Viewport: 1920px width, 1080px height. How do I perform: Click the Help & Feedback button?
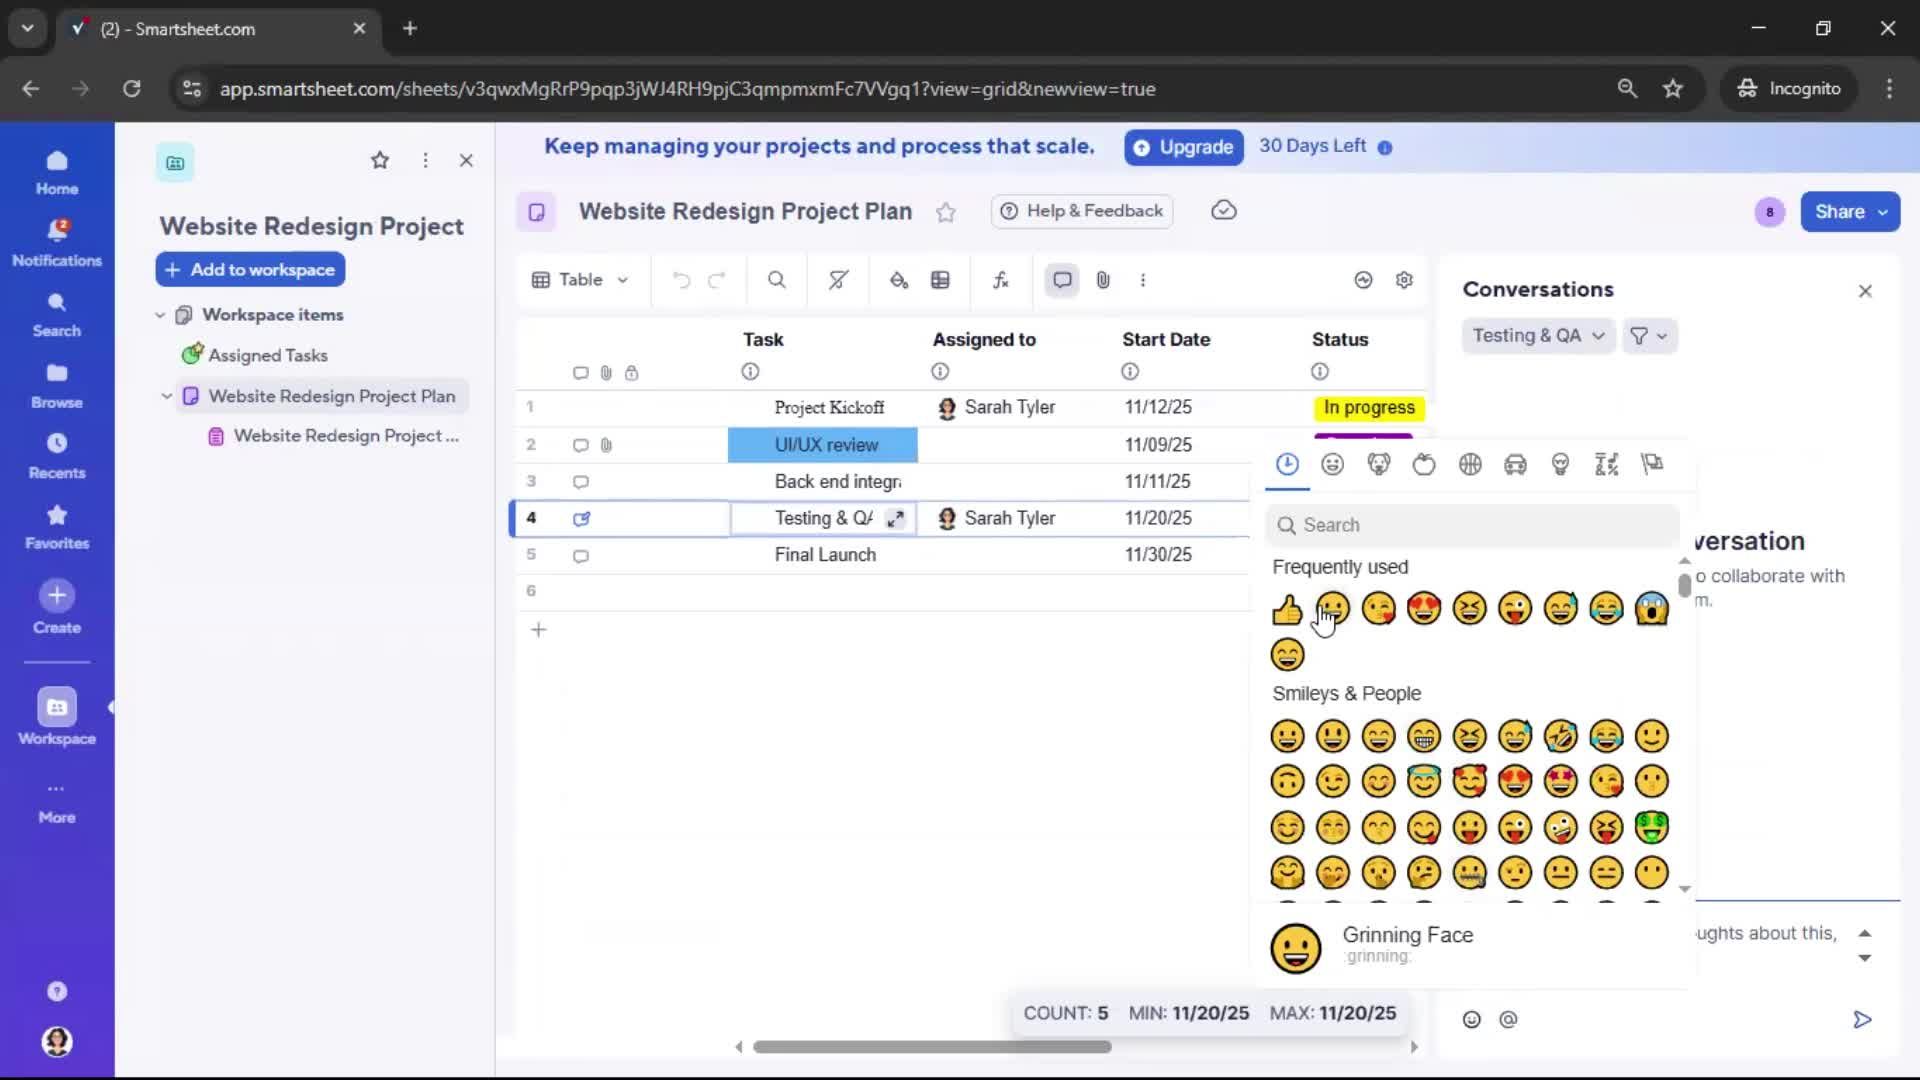(x=1081, y=211)
